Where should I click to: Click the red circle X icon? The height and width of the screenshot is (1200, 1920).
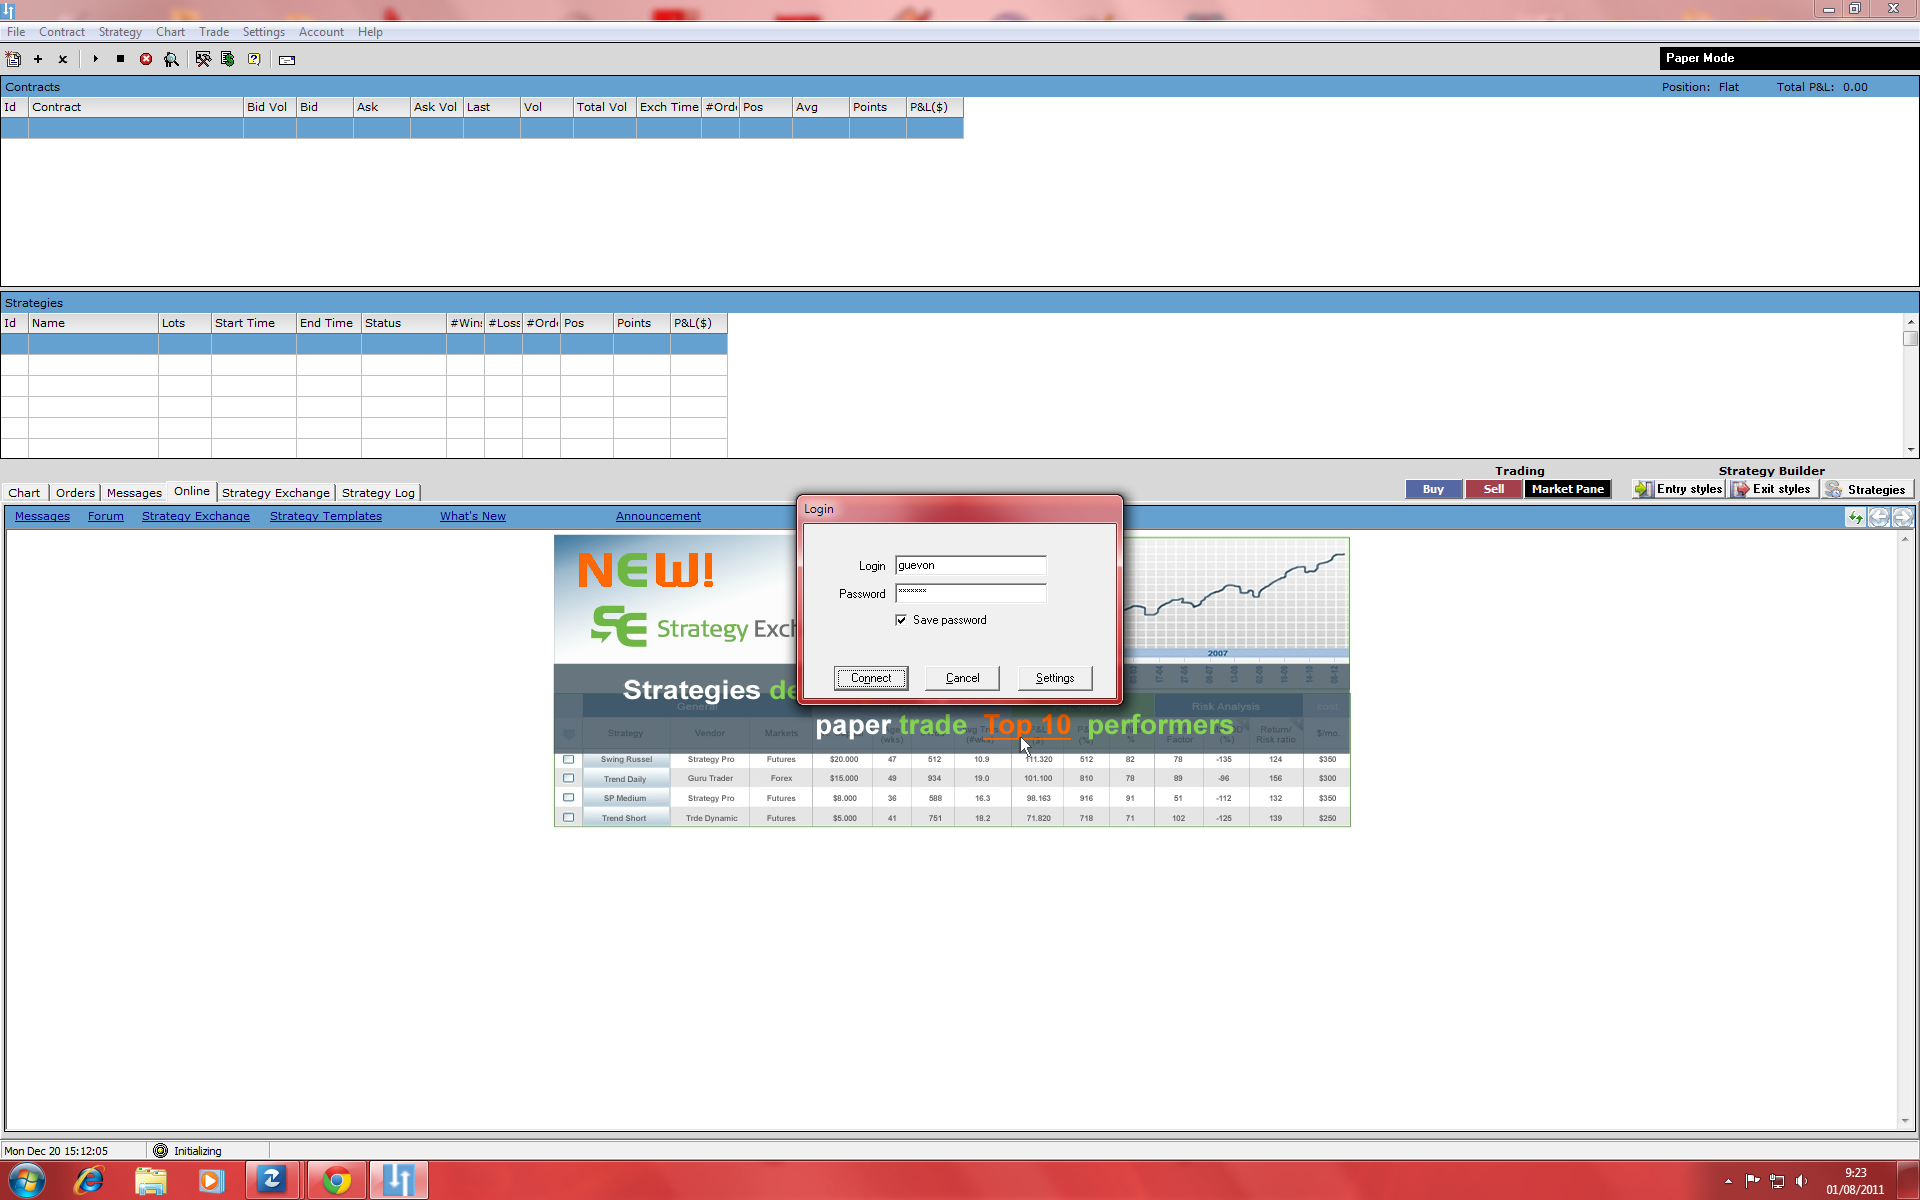pyautogui.click(x=146, y=59)
